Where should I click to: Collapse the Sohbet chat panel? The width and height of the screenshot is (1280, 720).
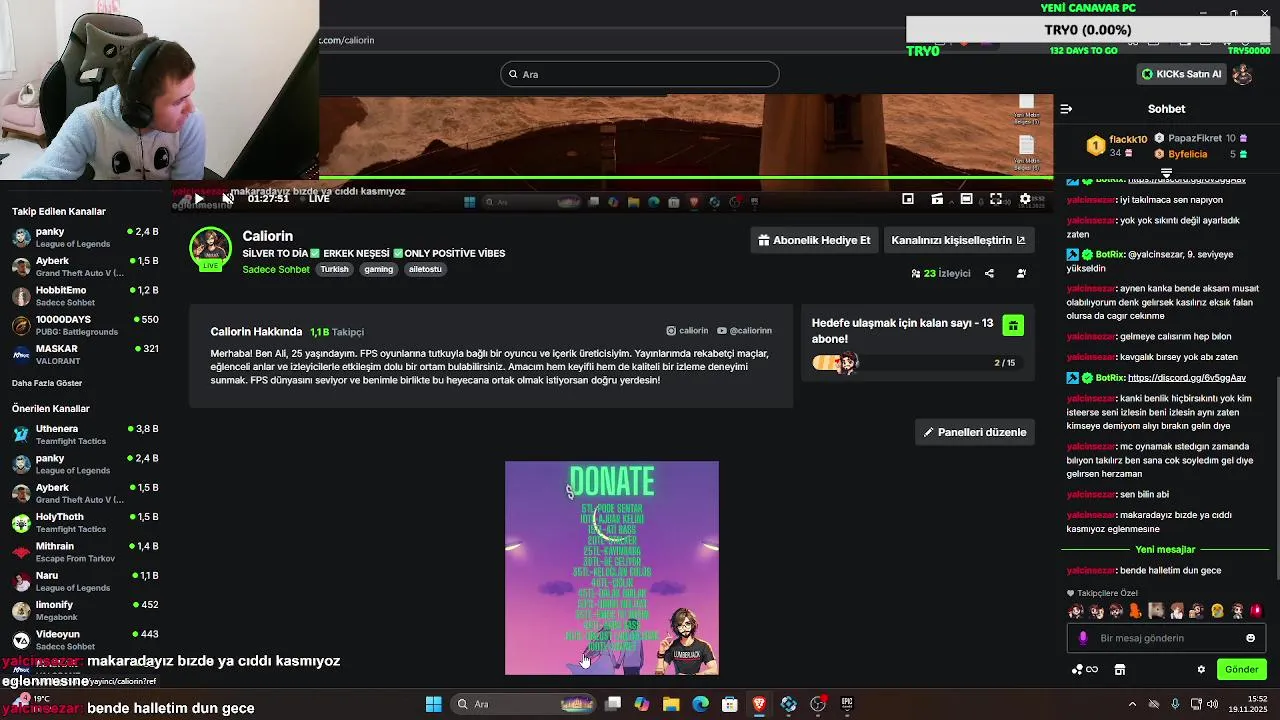(x=1066, y=109)
